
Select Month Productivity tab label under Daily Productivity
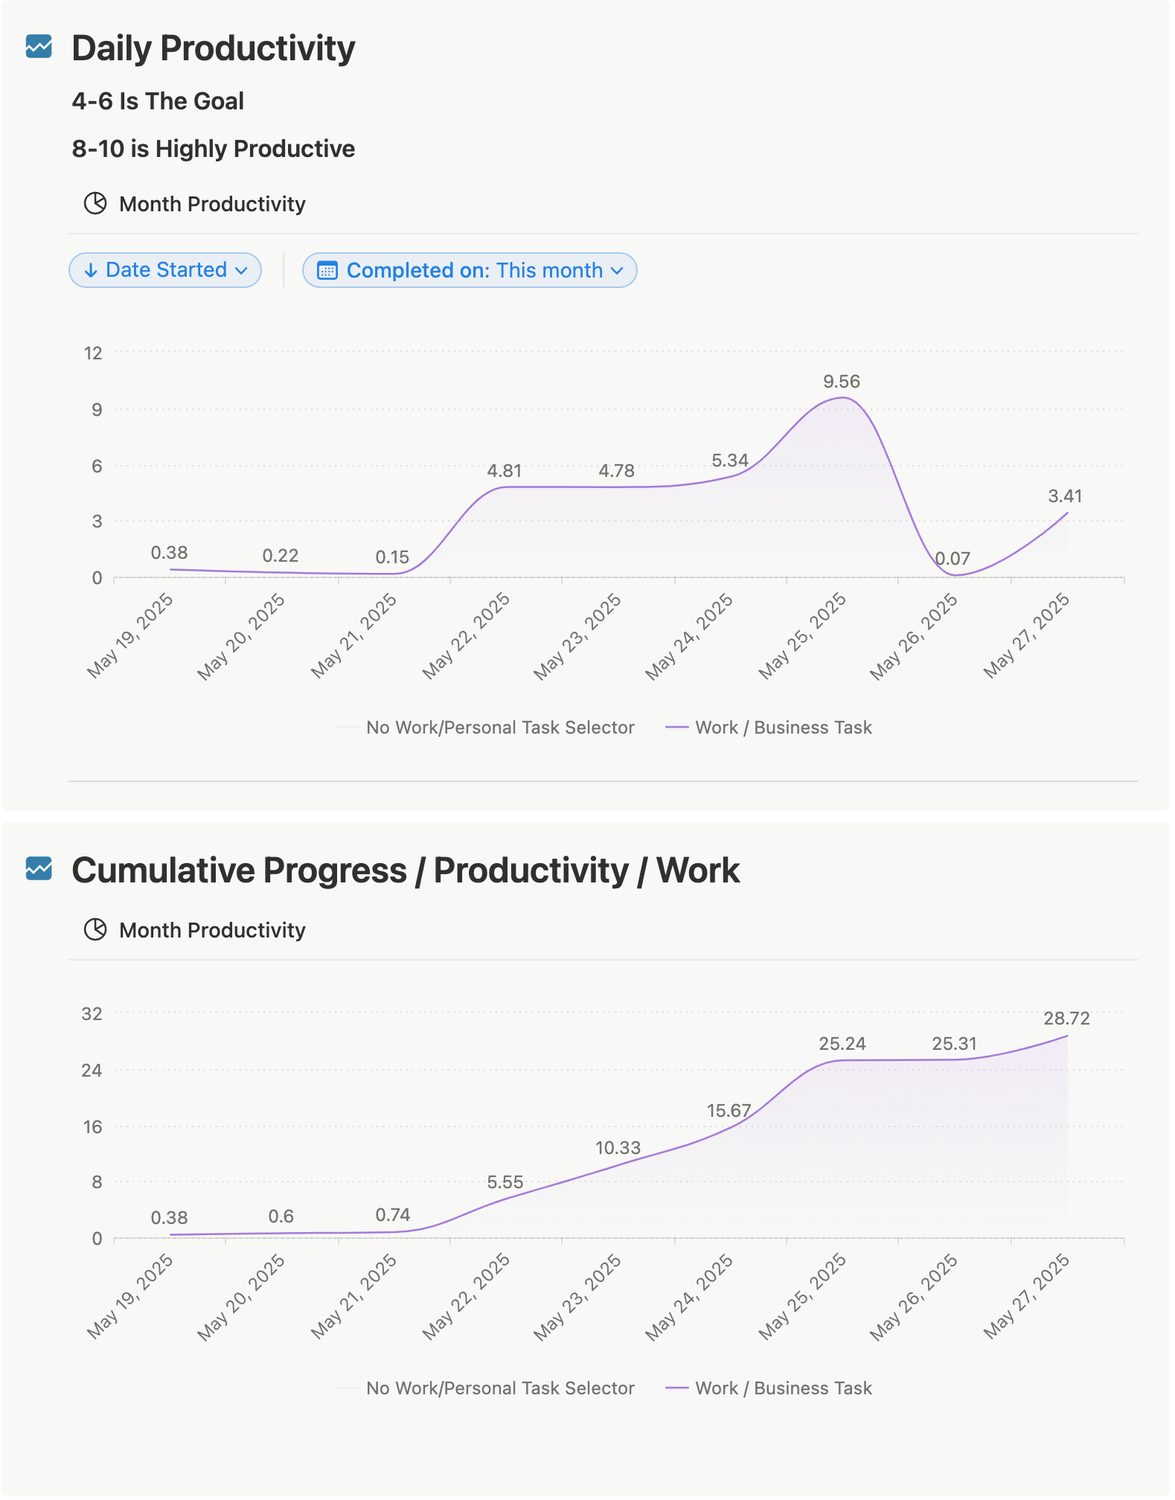pos(212,204)
